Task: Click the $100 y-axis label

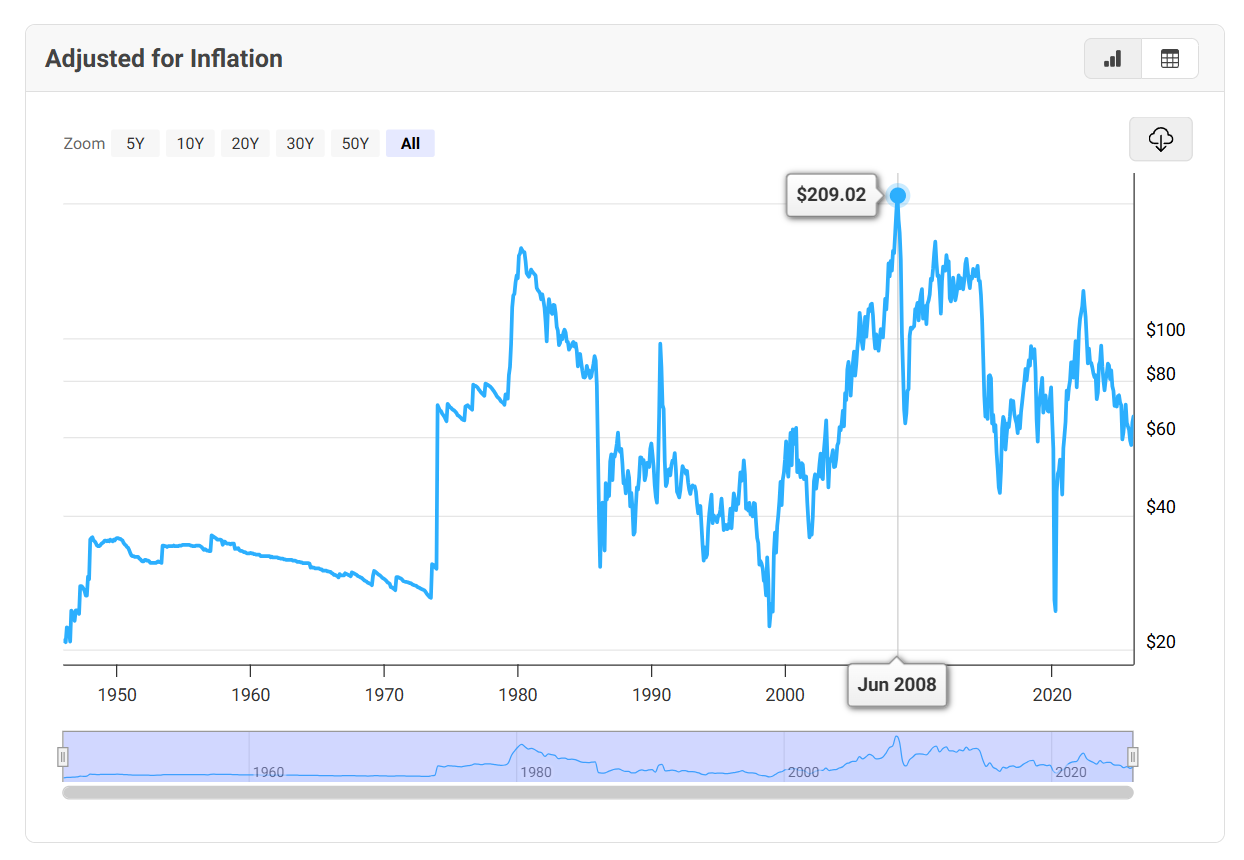Action: click(x=1166, y=330)
